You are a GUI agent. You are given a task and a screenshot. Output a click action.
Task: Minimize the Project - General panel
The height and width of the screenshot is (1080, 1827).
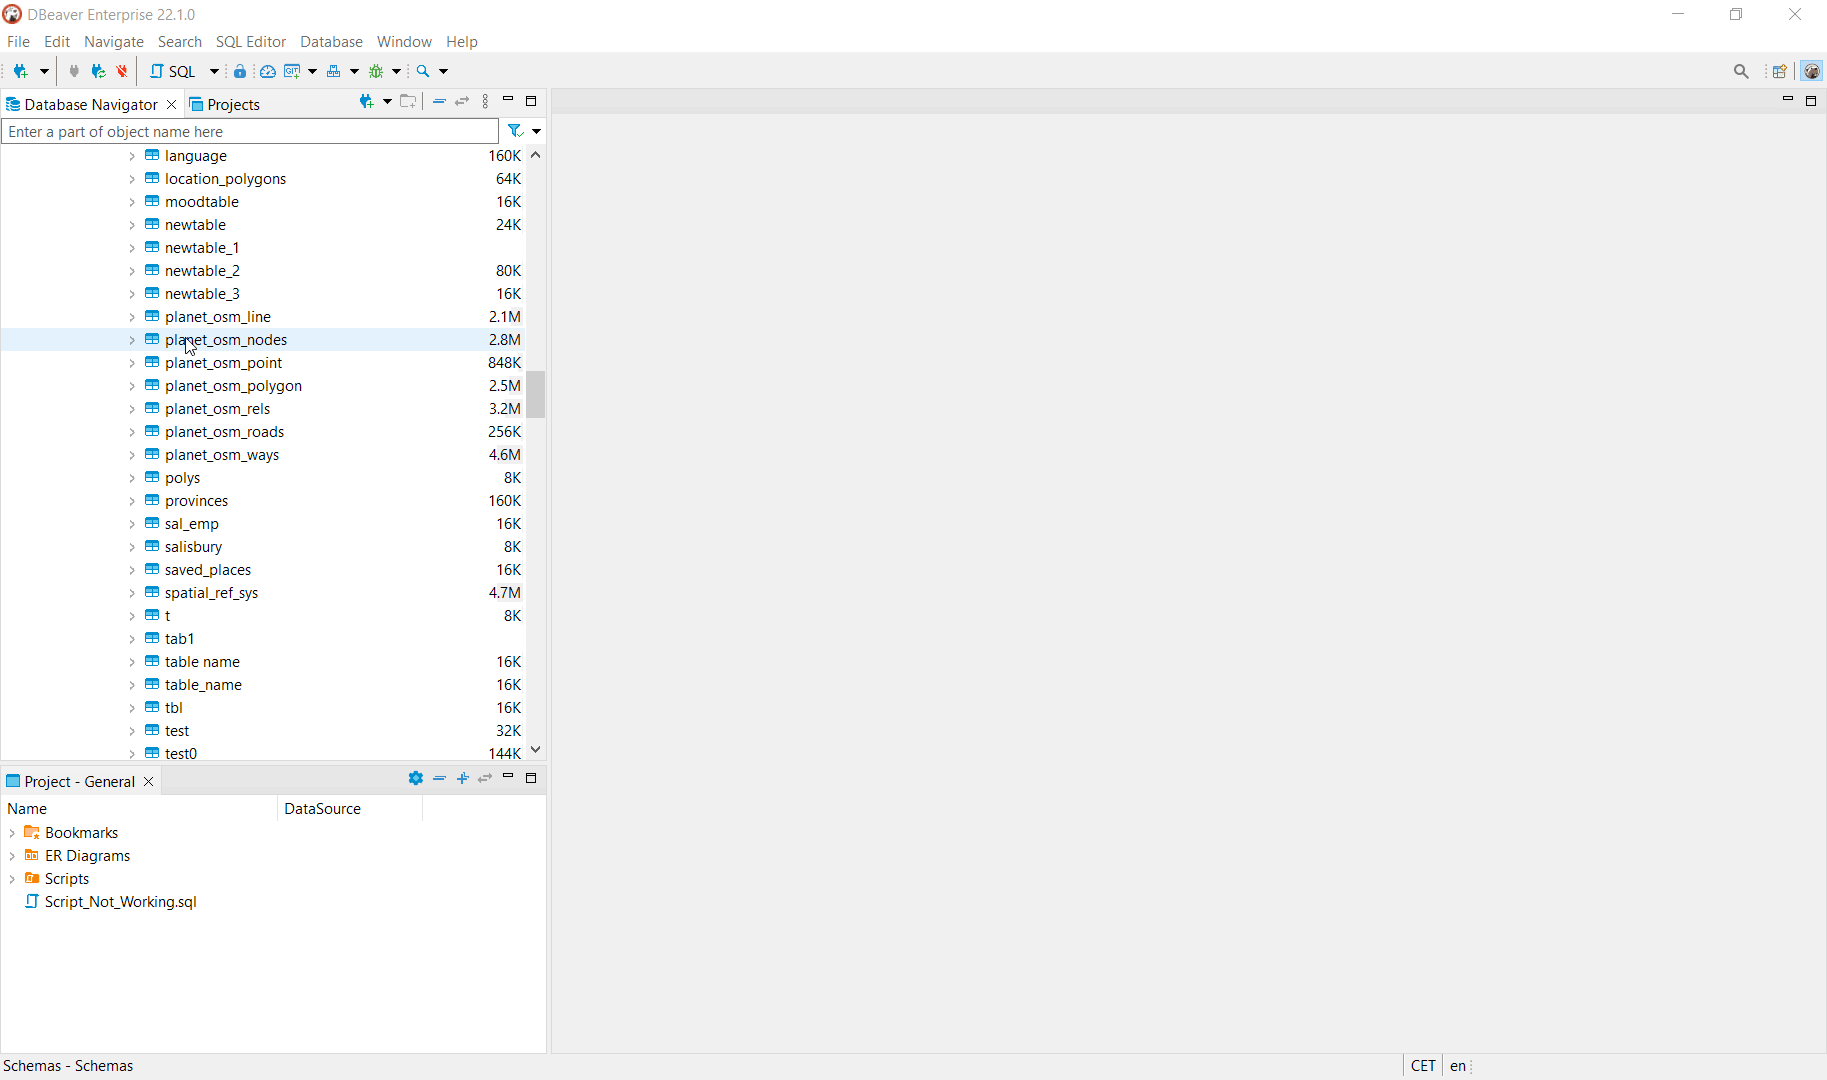508,777
